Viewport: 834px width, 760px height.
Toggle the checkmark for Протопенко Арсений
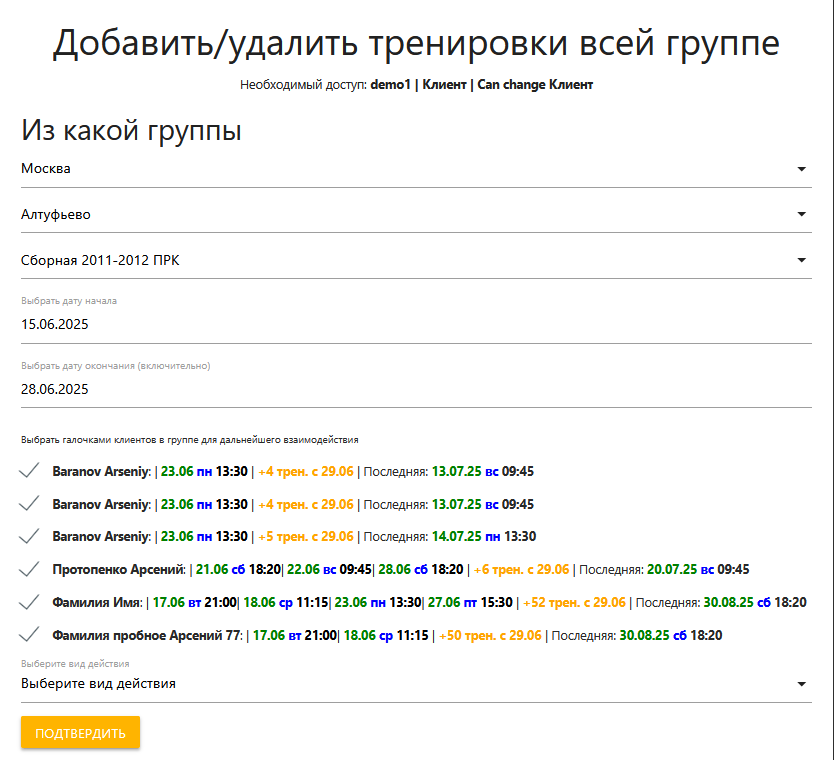tap(29, 569)
